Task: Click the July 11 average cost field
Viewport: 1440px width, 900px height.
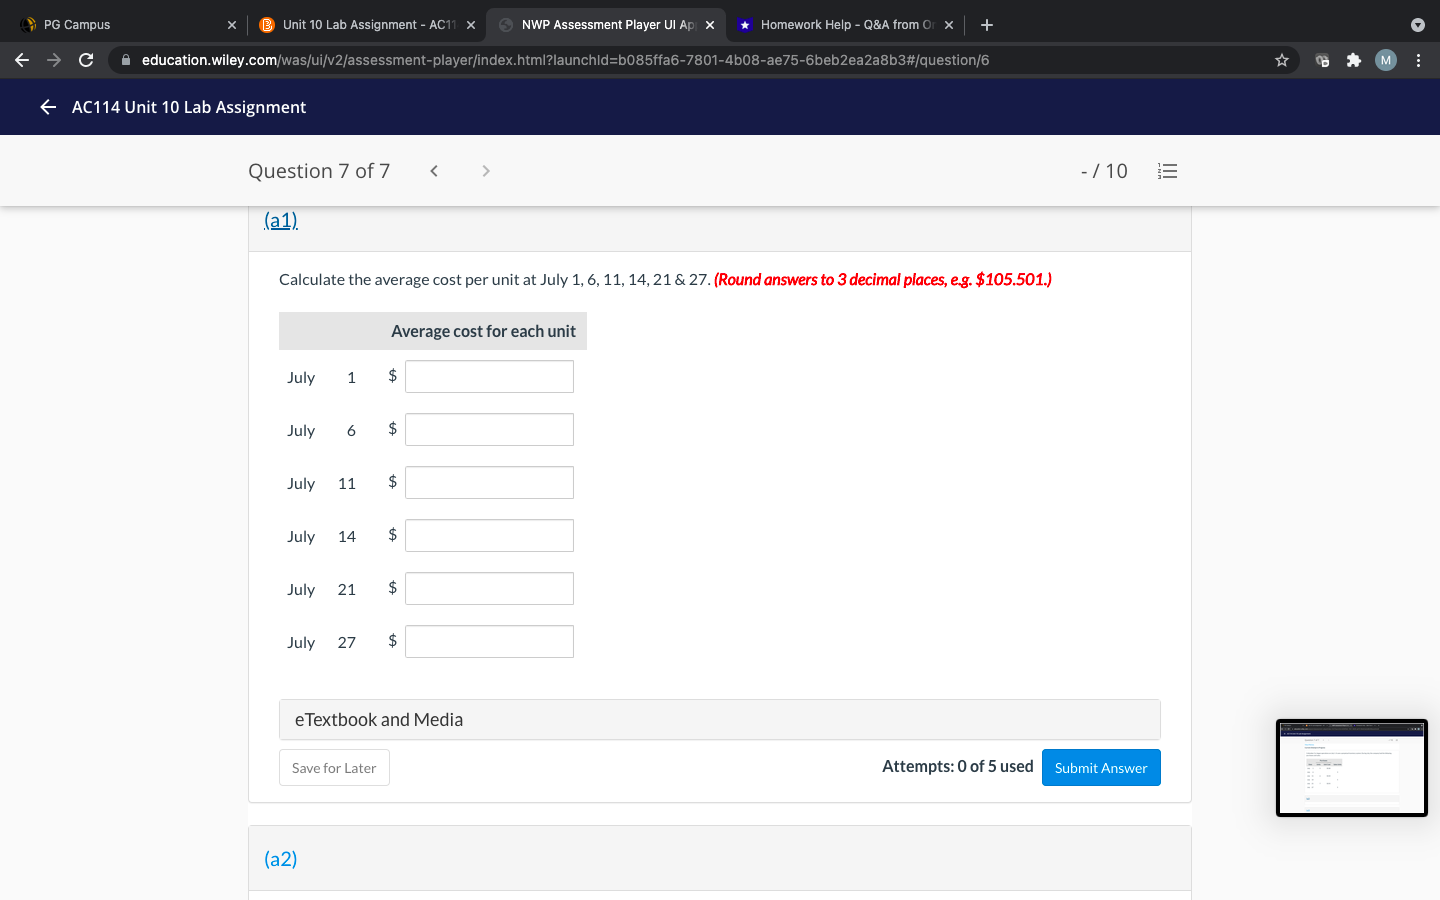Action: (489, 483)
